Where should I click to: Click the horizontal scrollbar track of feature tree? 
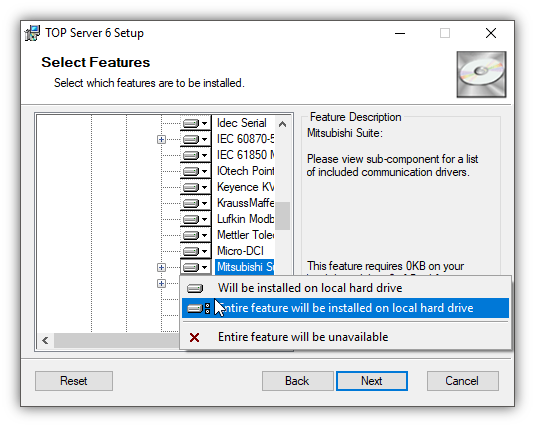tap(116, 340)
